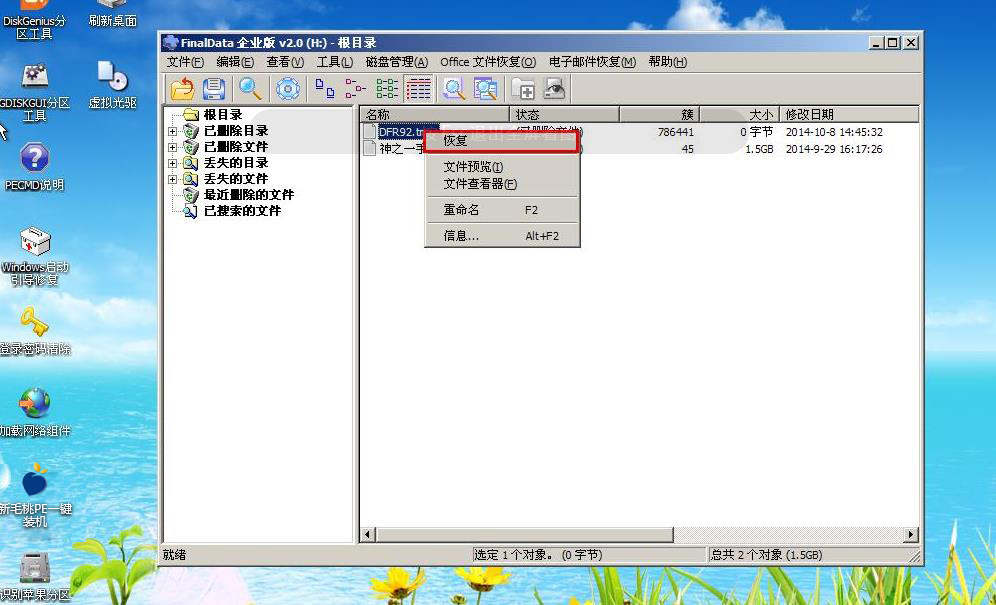Click the file viewer toolbar icon
The width and height of the screenshot is (996, 605).
coord(486,89)
